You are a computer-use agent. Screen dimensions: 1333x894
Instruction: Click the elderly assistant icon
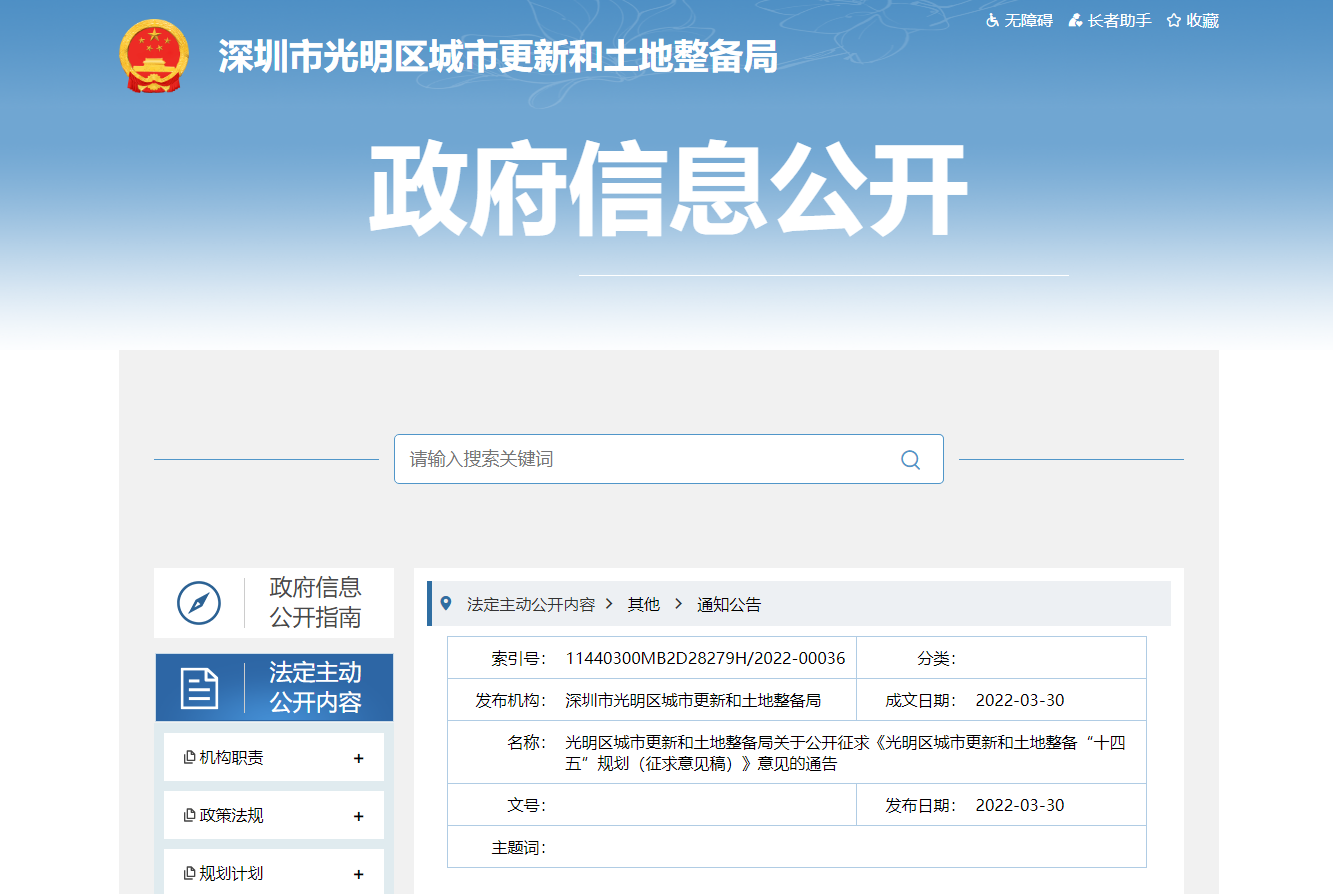(x=1076, y=21)
